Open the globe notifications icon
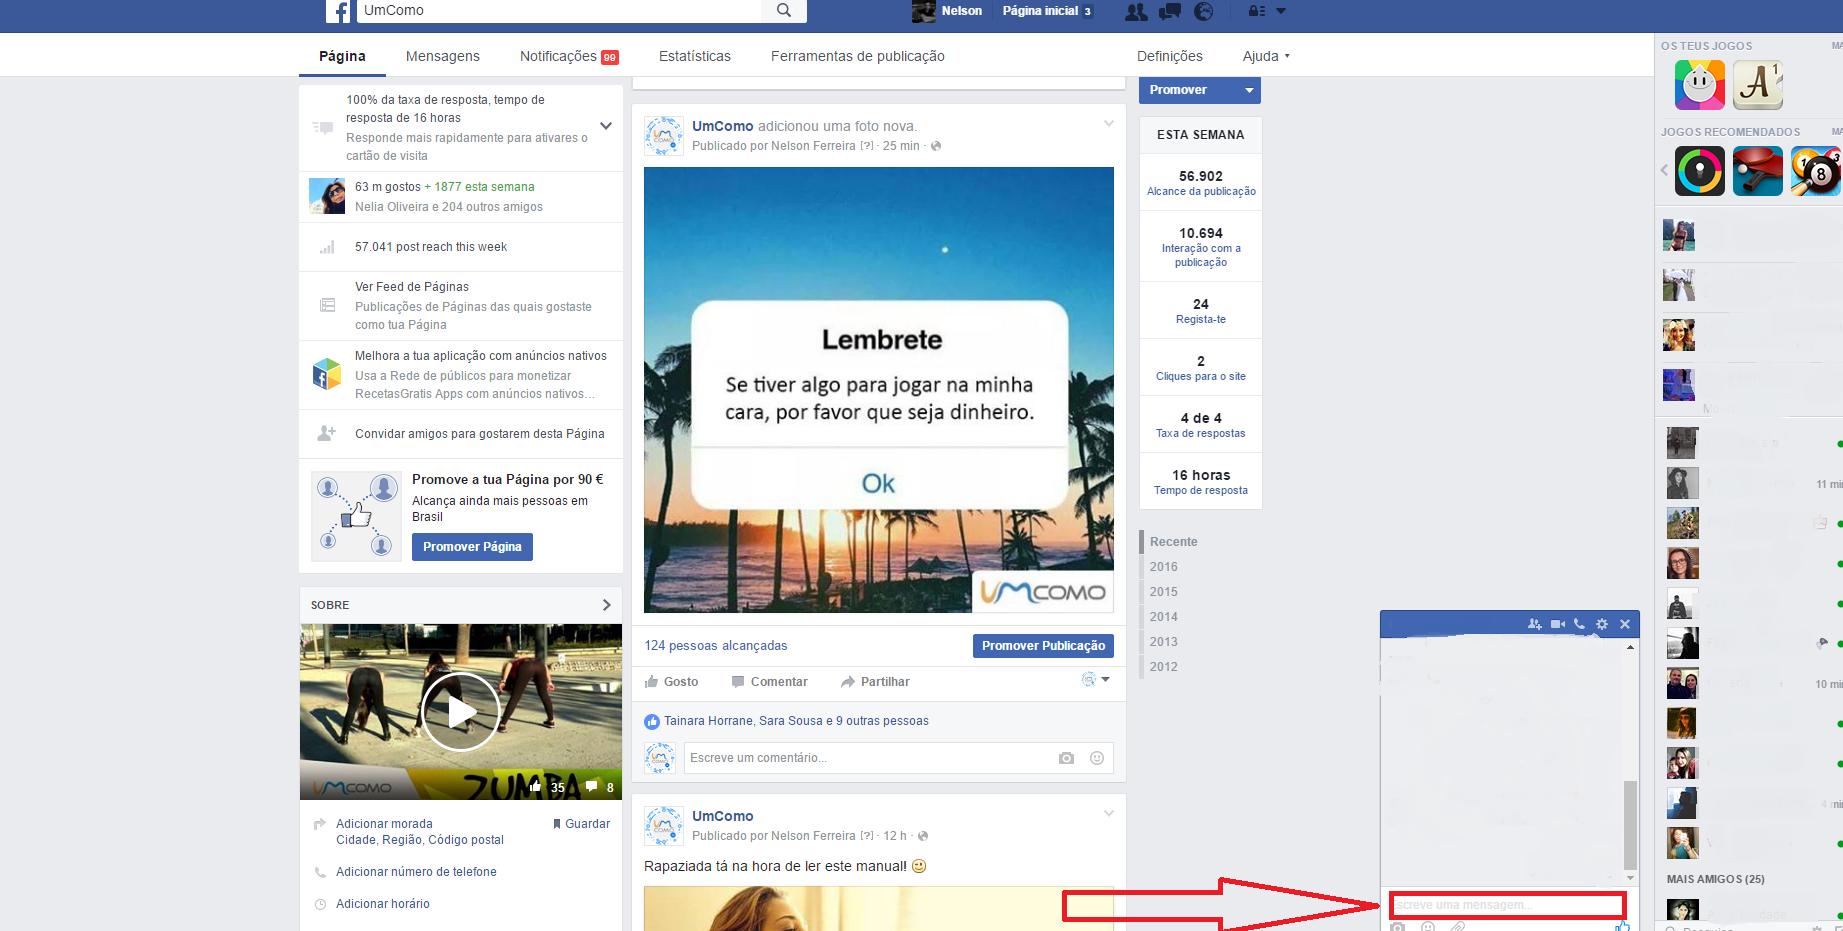The image size is (1843, 931). pos(1204,12)
